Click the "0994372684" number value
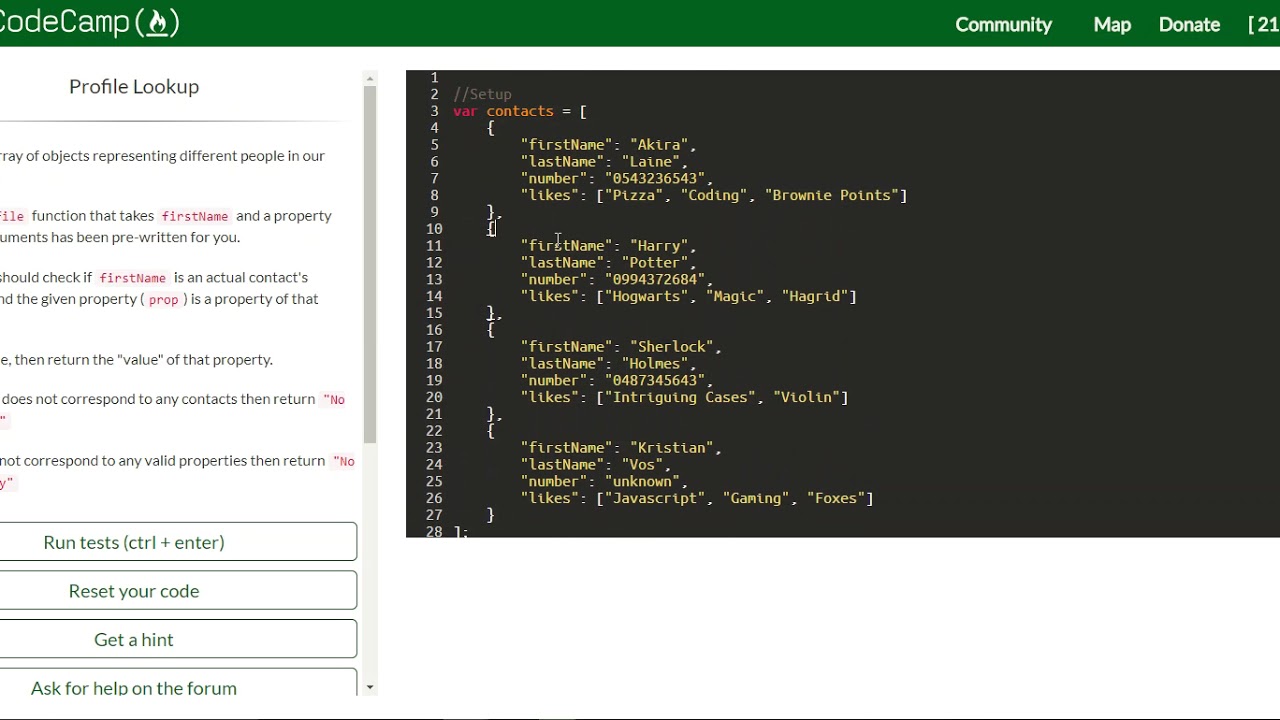 point(655,280)
